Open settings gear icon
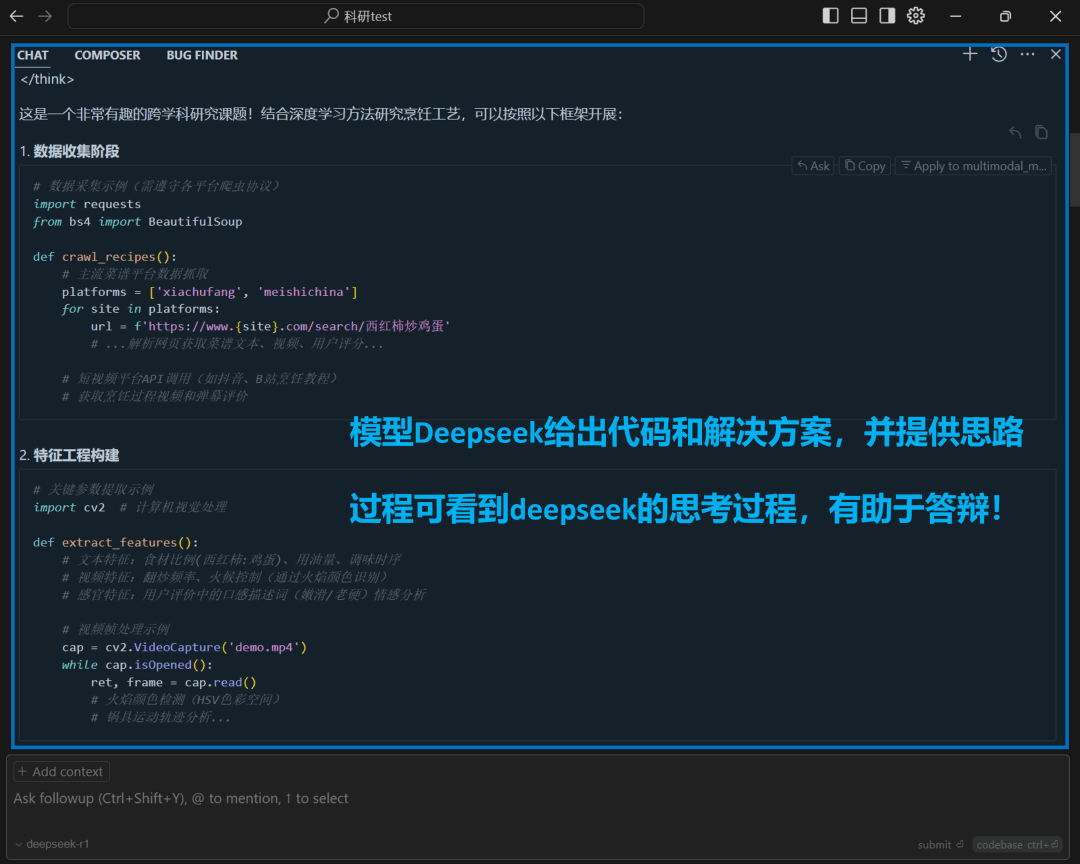Screen dimensions: 1080x864 [915, 16]
